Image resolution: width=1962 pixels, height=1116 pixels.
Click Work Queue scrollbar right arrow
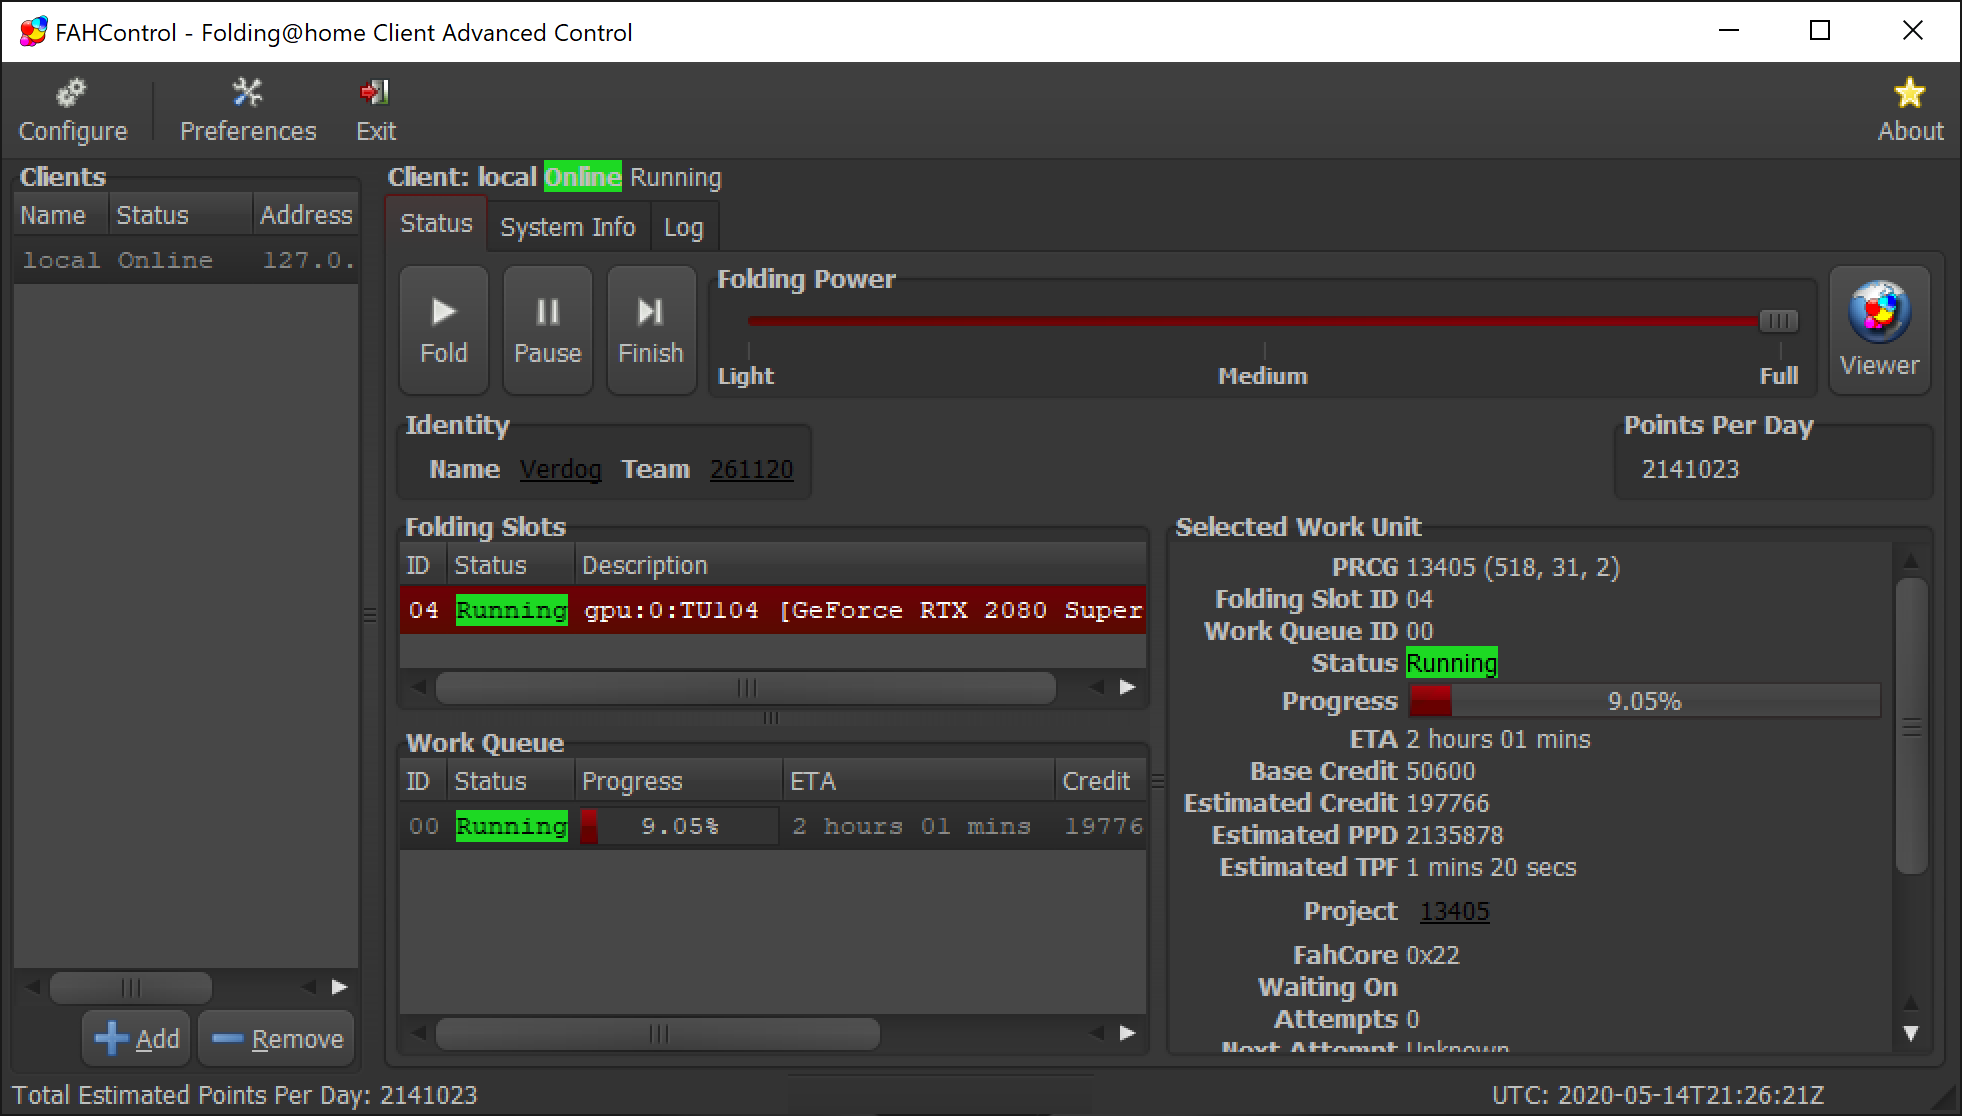point(1127,1033)
